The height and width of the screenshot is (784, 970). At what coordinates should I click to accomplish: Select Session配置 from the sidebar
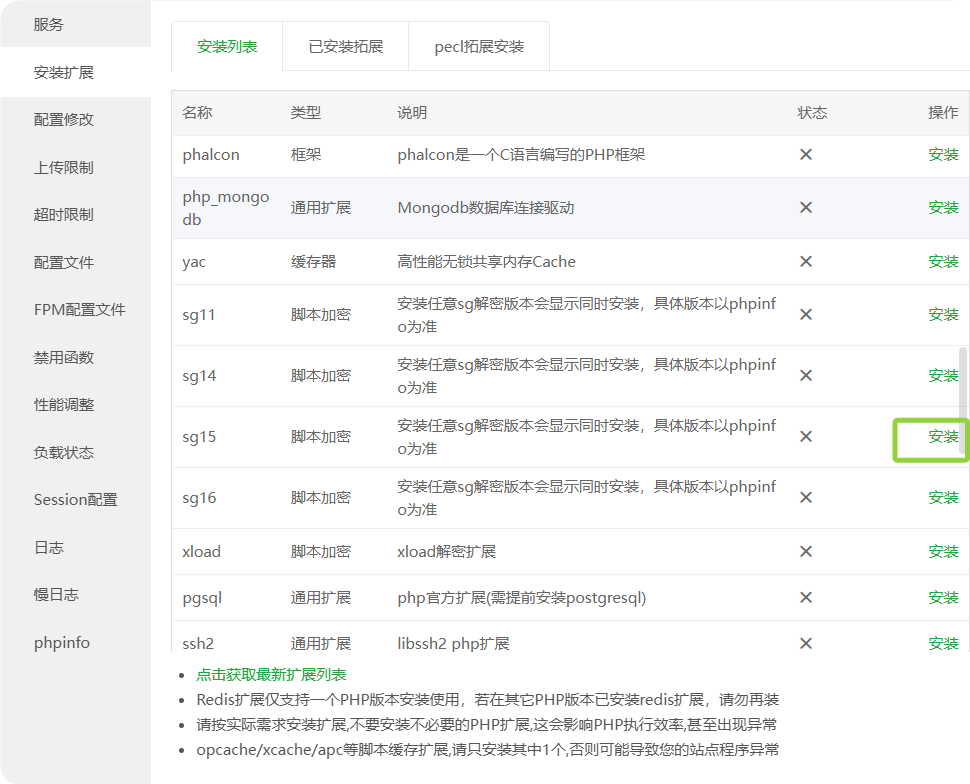click(75, 500)
